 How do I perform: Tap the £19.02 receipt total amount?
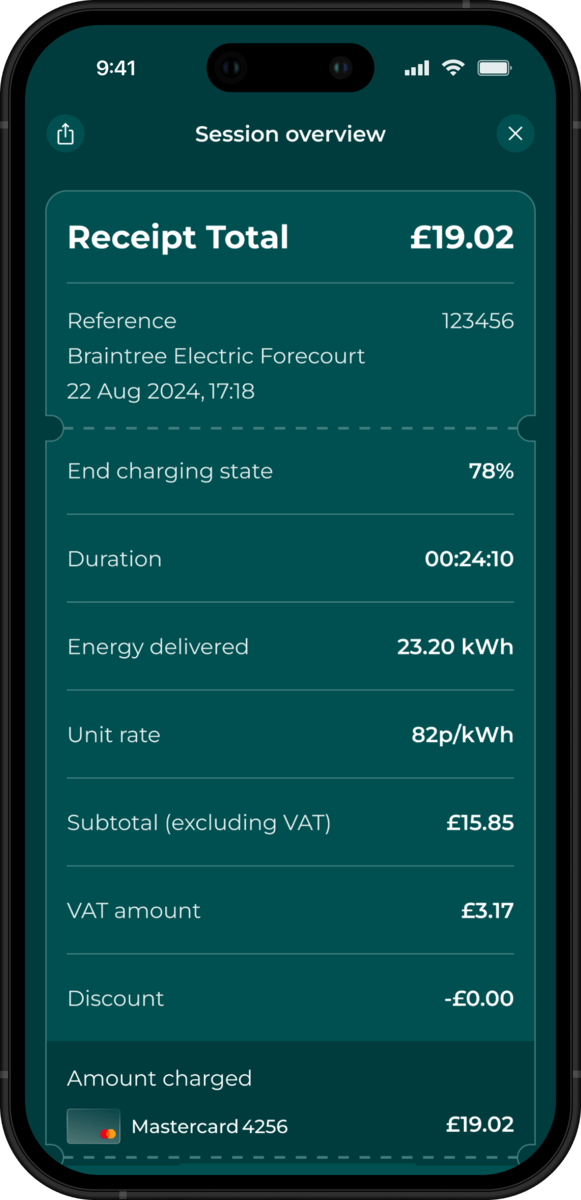462,238
